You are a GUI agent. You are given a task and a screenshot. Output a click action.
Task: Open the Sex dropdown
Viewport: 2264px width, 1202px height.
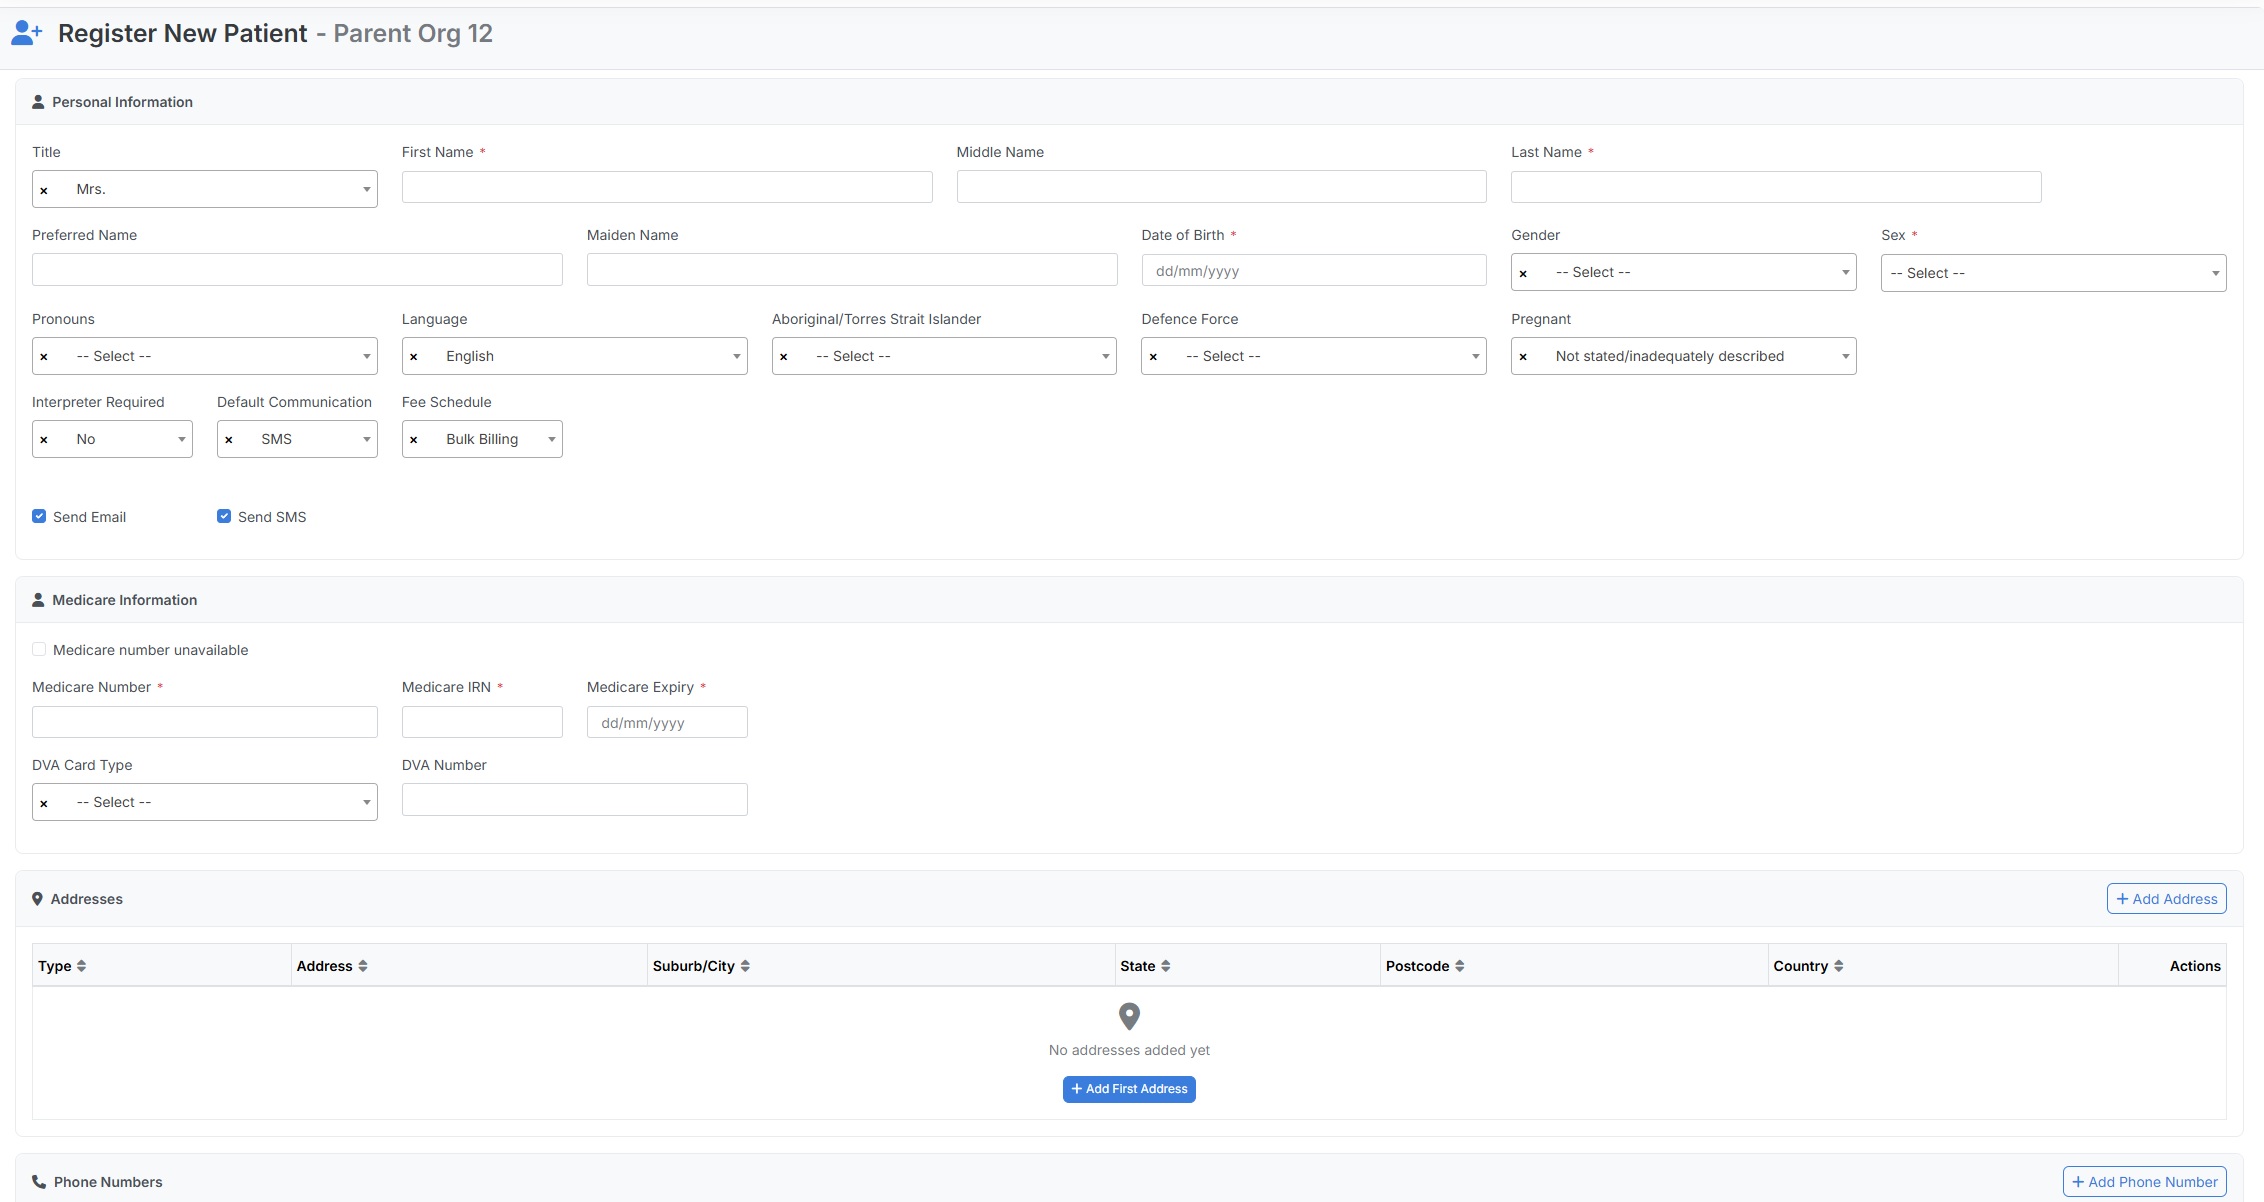(x=2053, y=273)
